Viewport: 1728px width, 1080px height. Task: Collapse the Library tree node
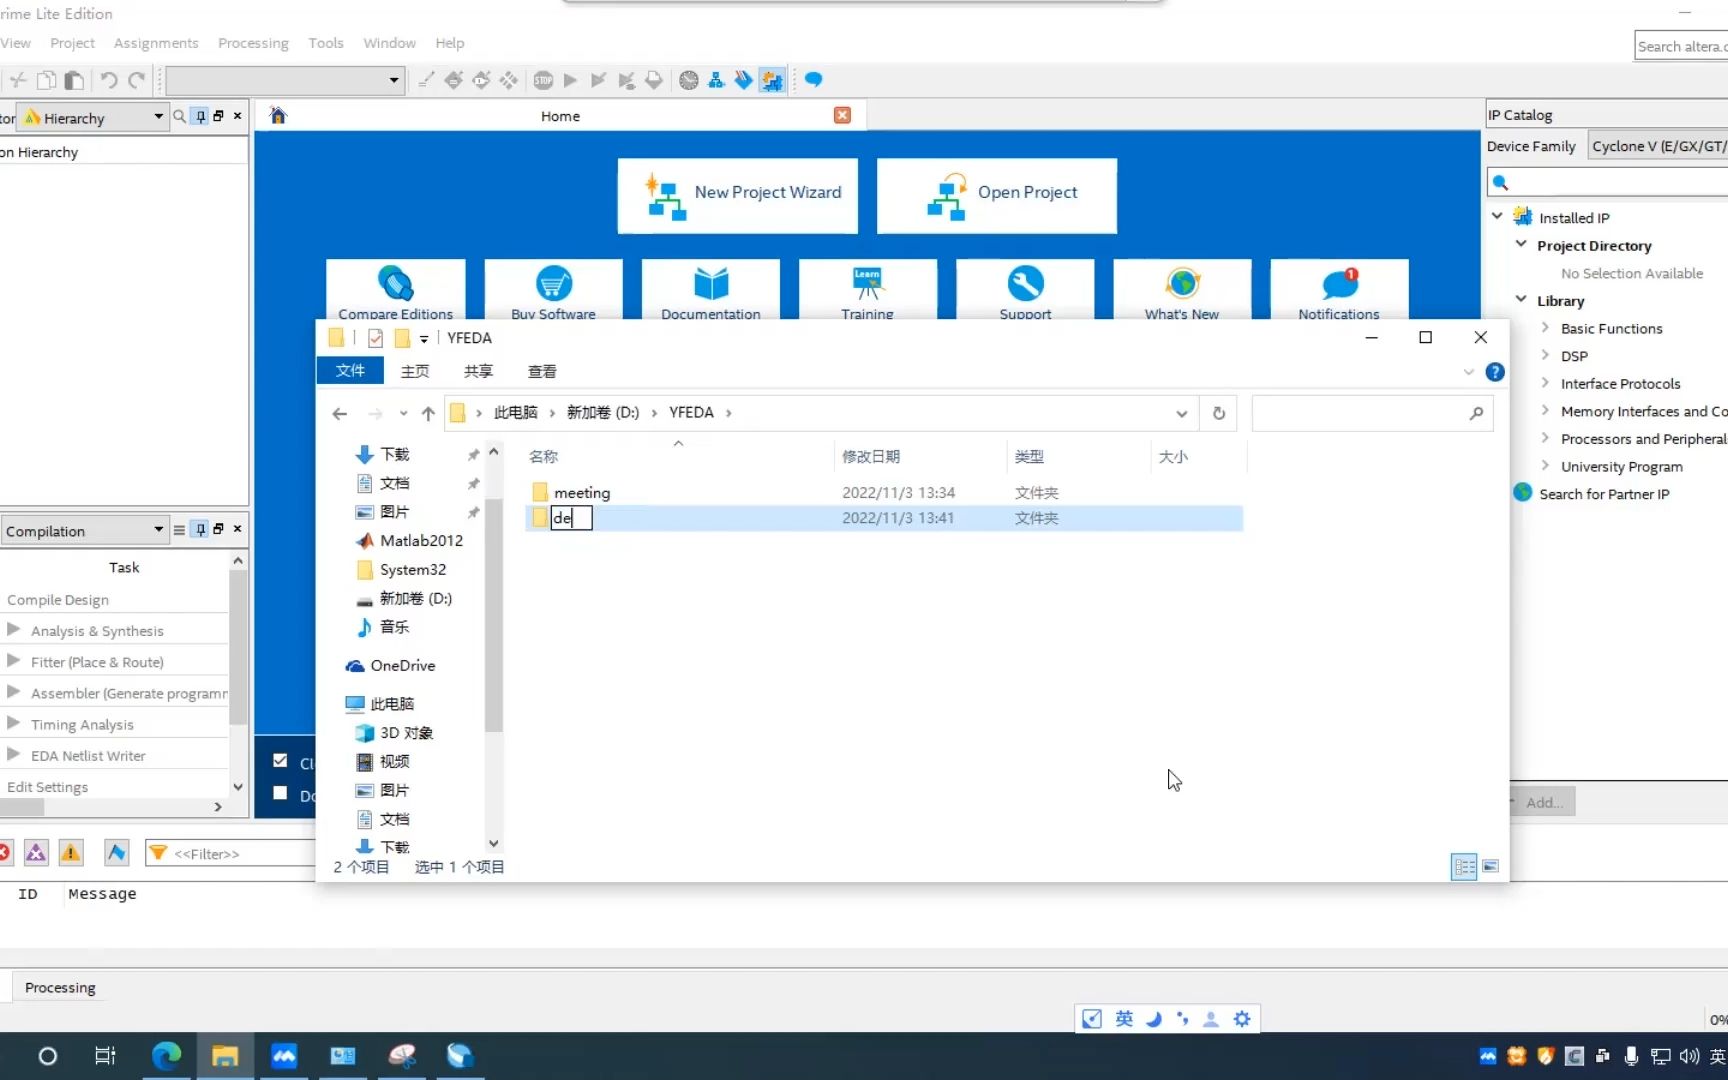[x=1521, y=299]
